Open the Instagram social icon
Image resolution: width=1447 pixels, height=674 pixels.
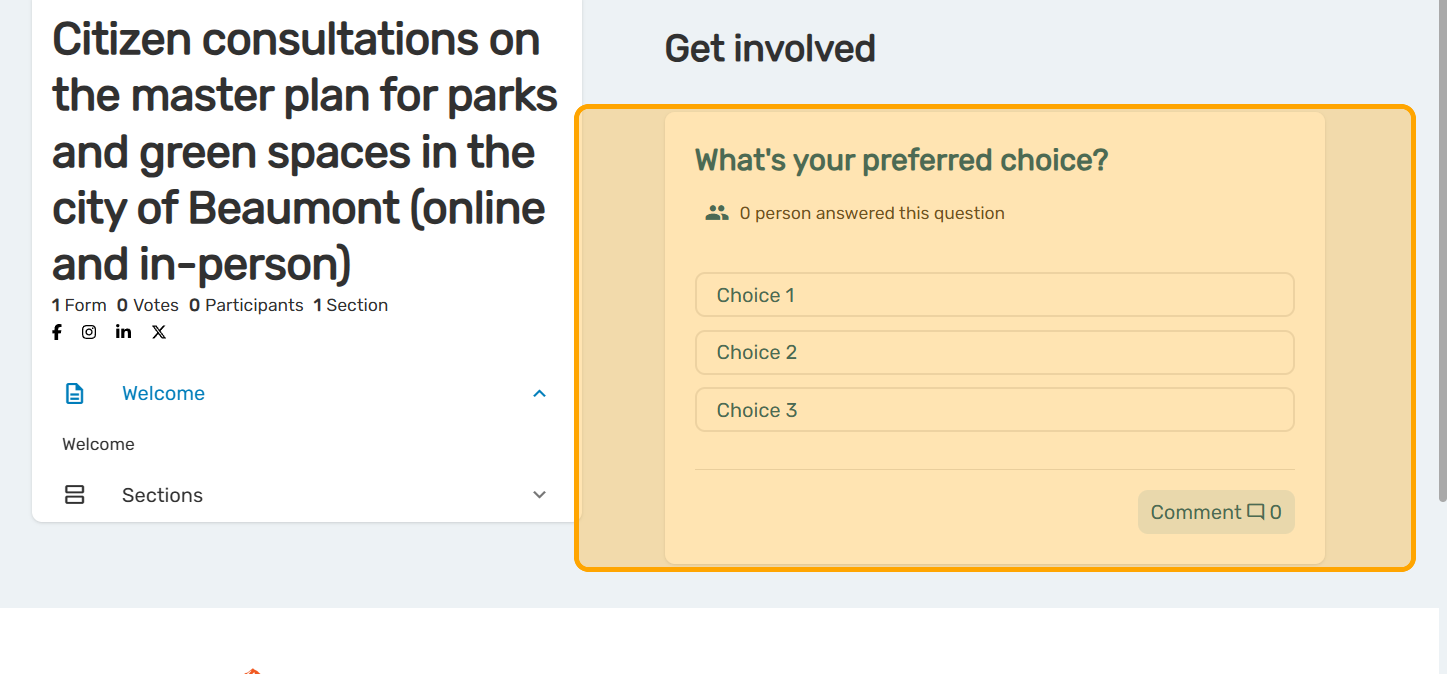[89, 333]
